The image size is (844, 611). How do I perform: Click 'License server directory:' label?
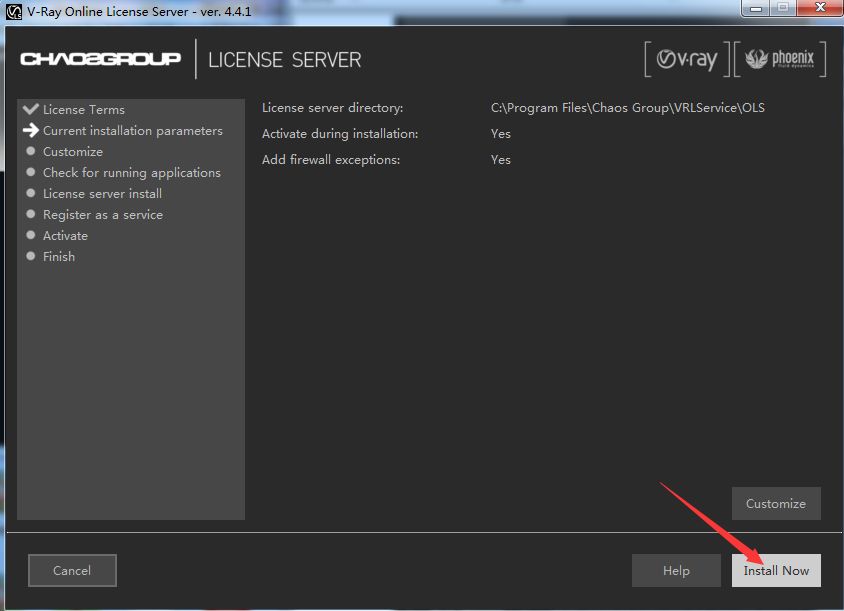[333, 108]
